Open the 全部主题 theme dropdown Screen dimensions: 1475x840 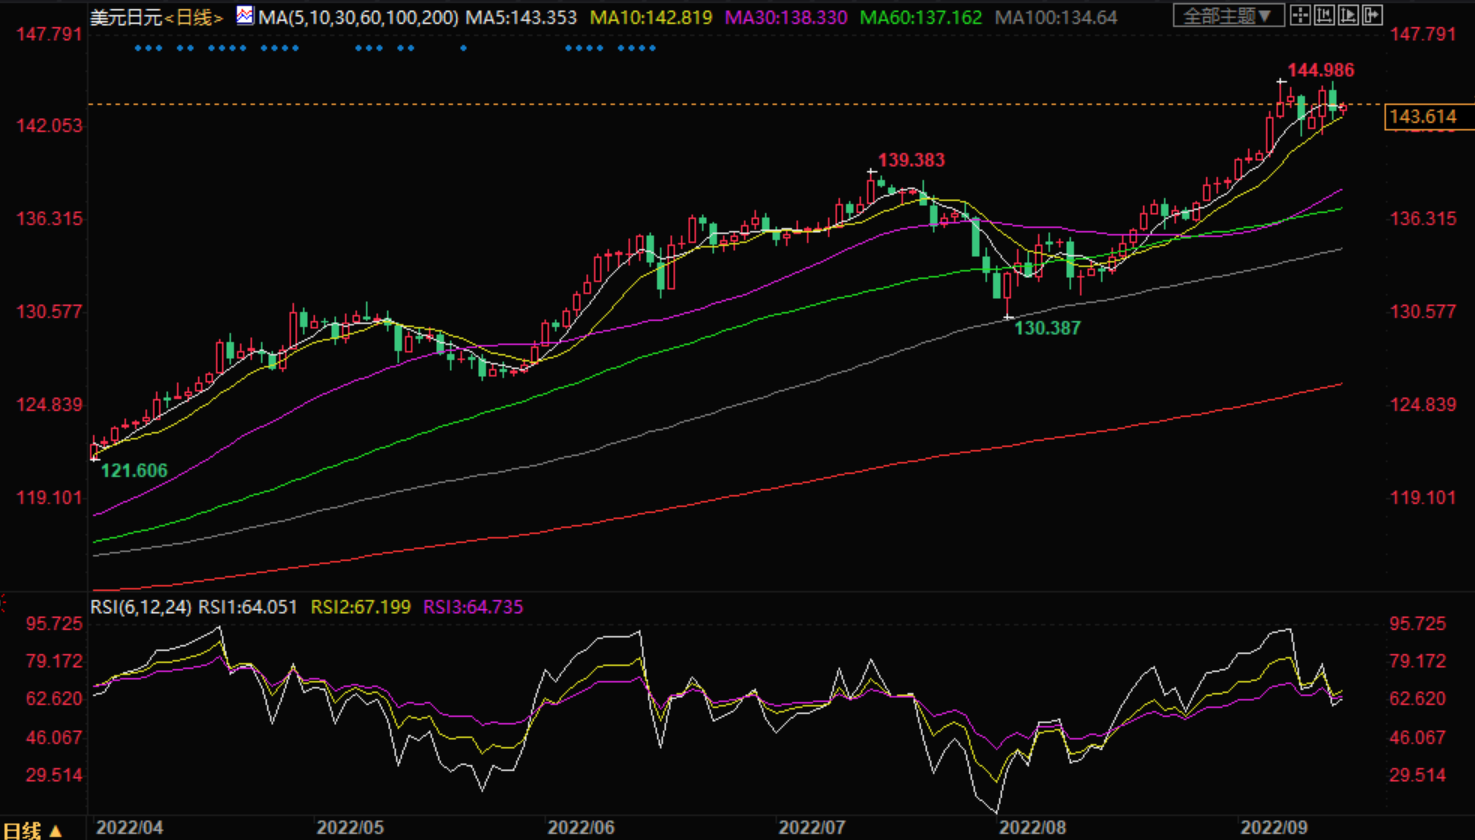pos(1228,15)
